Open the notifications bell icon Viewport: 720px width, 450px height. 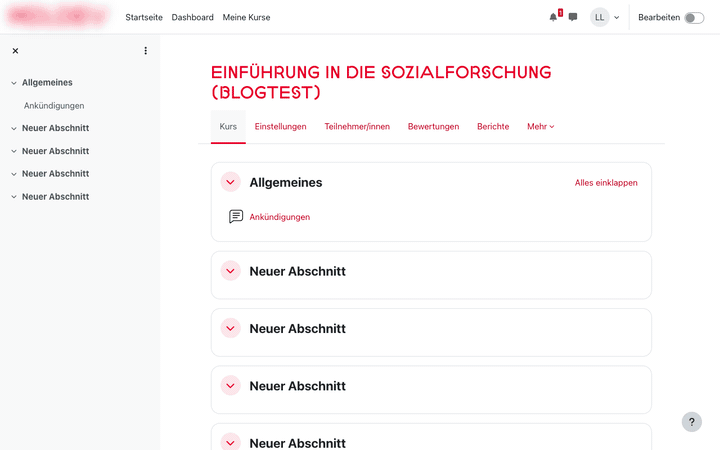pyautogui.click(x=553, y=17)
